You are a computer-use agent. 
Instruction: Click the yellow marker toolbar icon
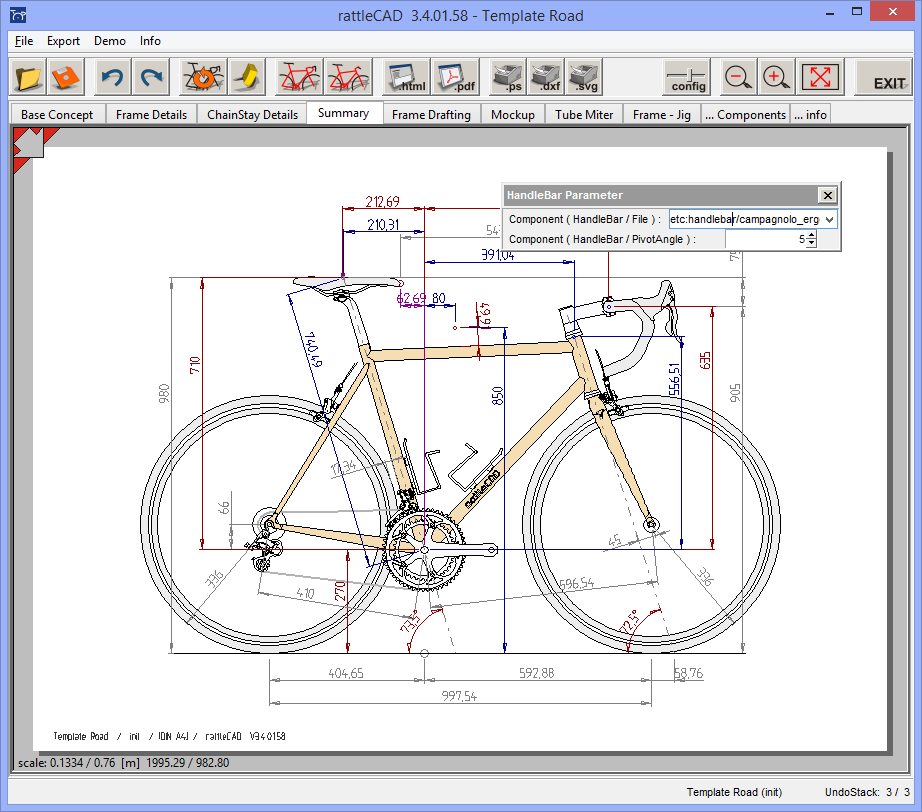pyautogui.click(x=247, y=77)
